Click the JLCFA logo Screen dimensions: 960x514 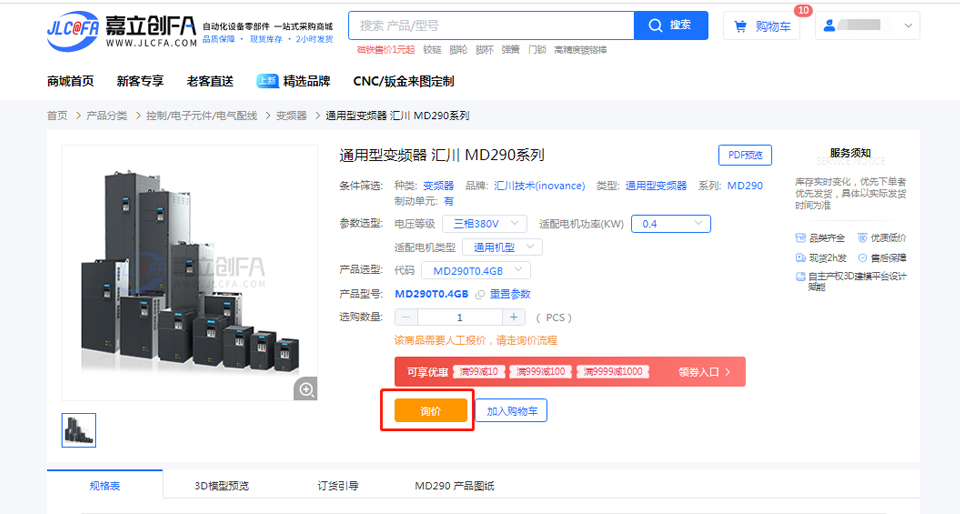tap(122, 31)
